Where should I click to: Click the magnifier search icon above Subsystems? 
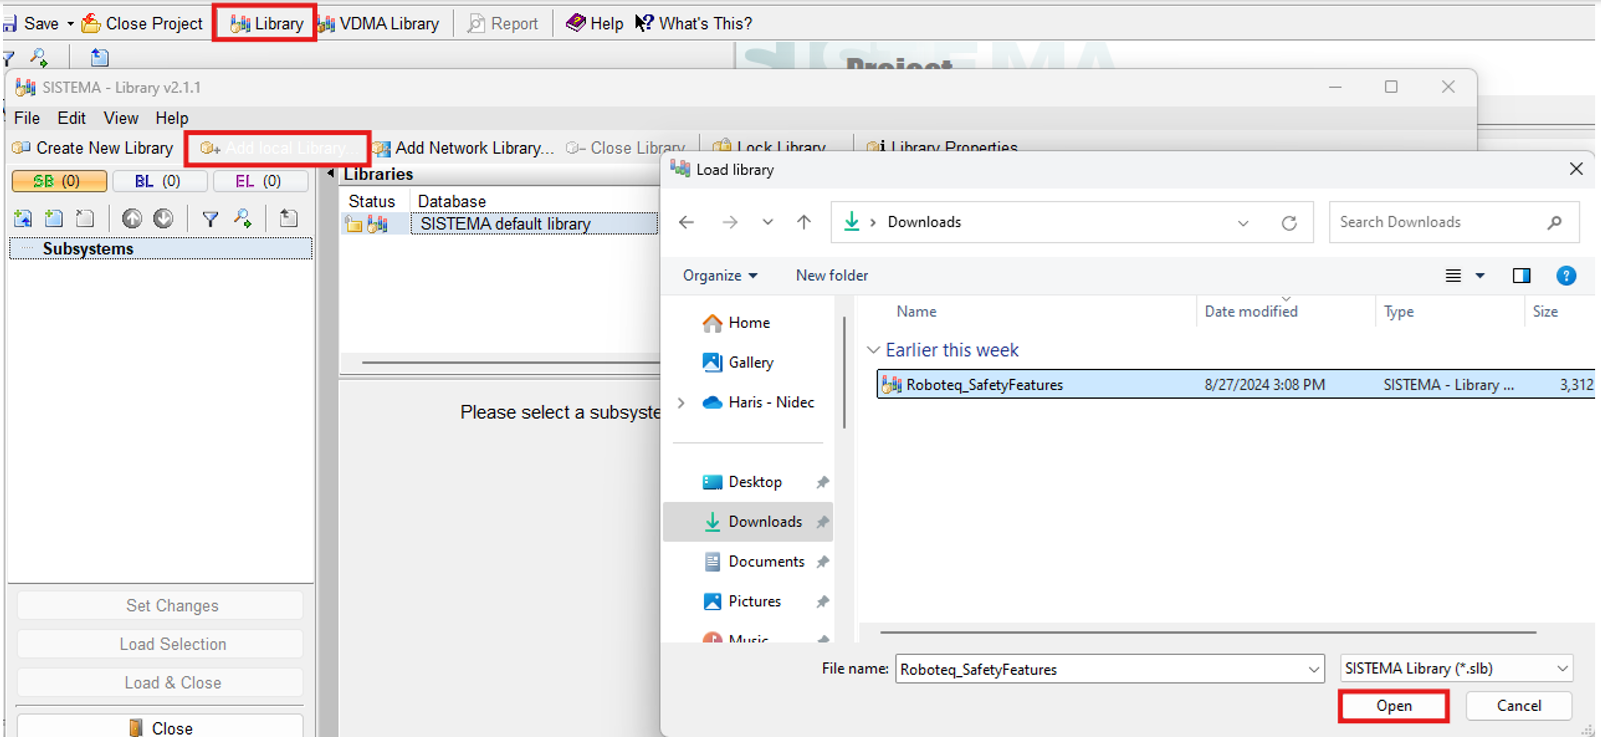coord(243,218)
